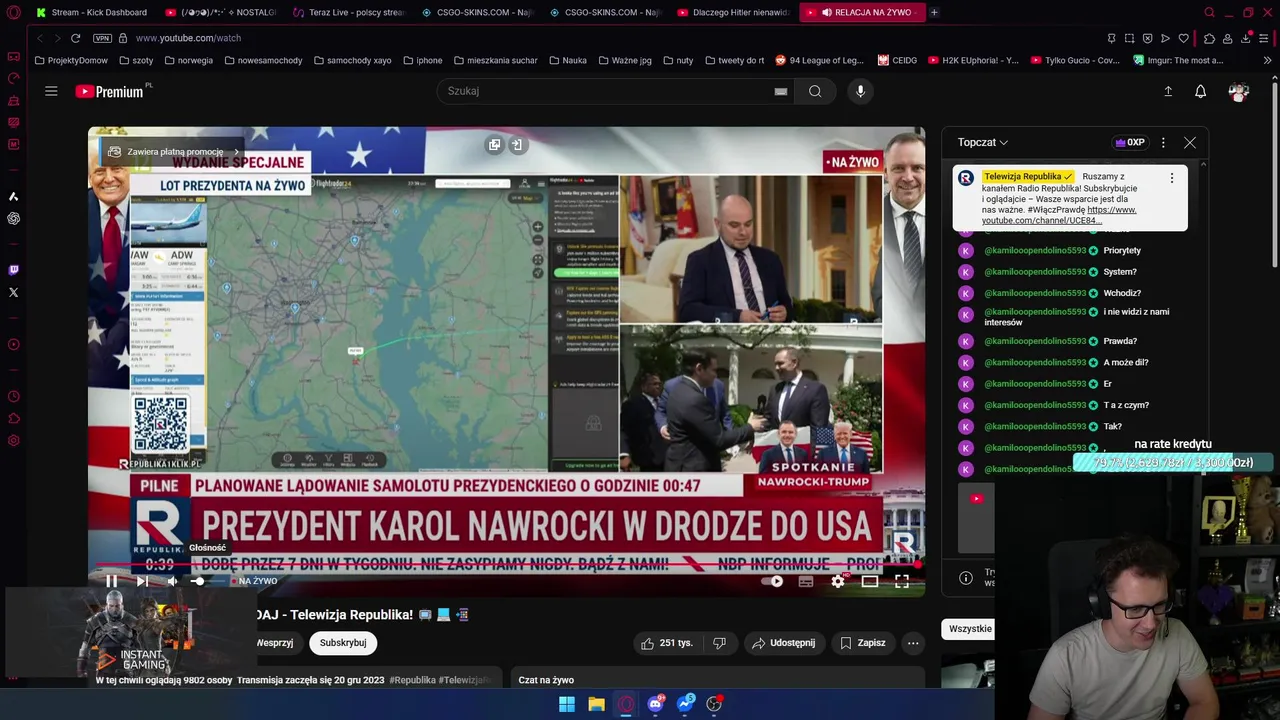This screenshot has height=720, width=1280.
Task: Open Messenger from the taskbar
Action: pyautogui.click(x=685, y=704)
